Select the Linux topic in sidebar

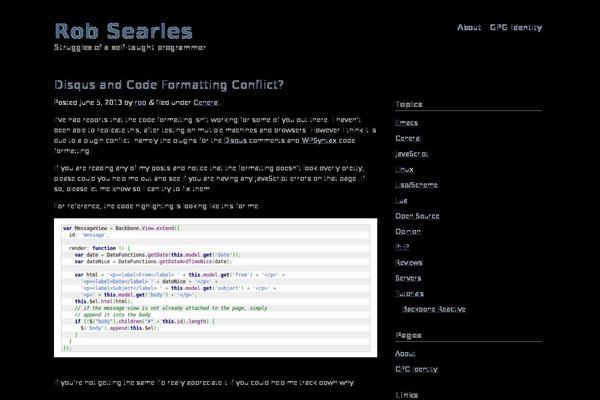[404, 170]
